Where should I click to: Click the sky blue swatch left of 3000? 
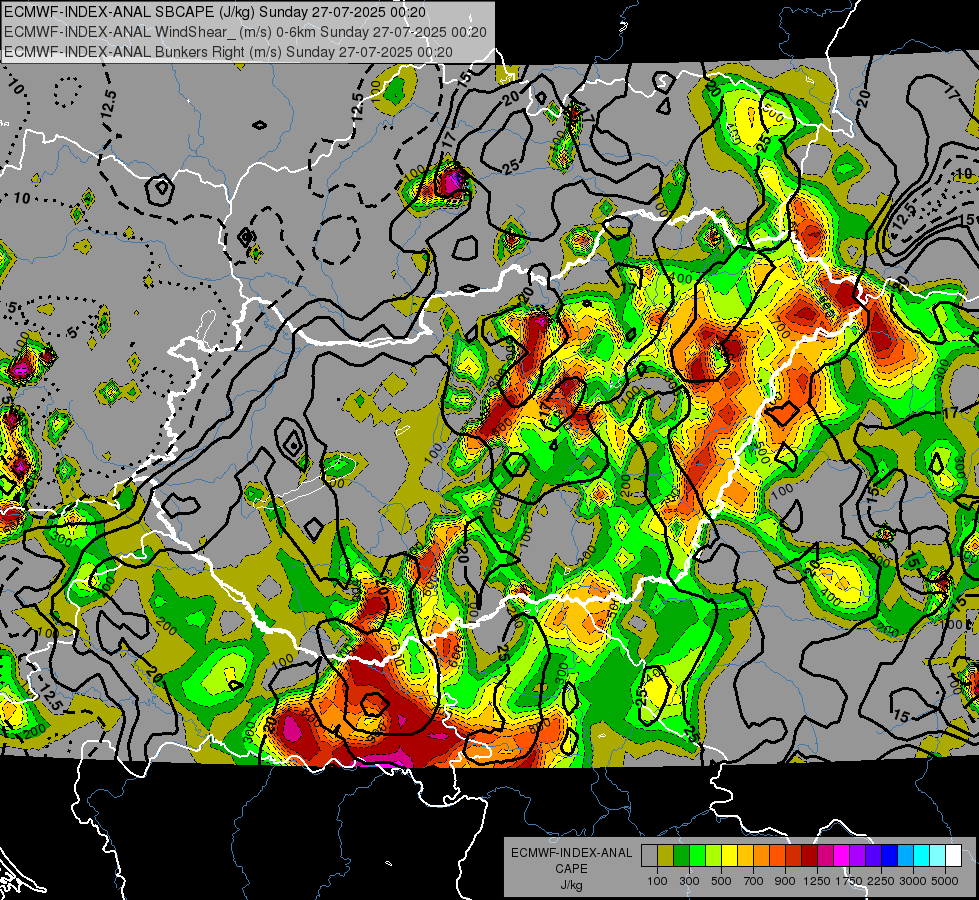click(x=905, y=856)
